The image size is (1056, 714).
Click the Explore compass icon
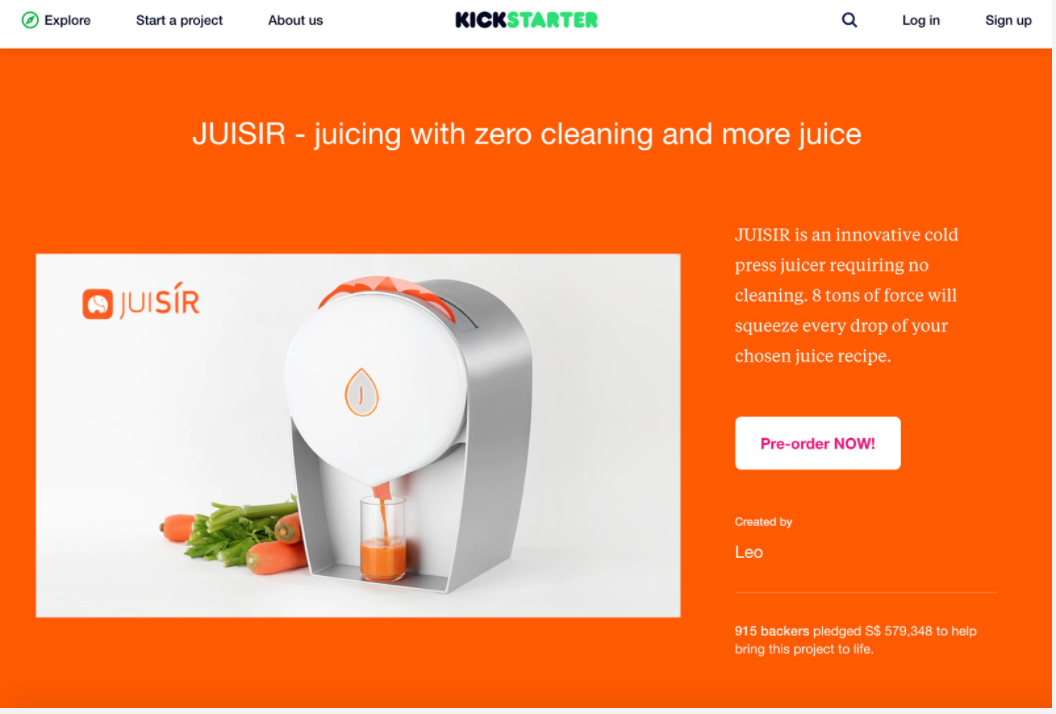30,20
